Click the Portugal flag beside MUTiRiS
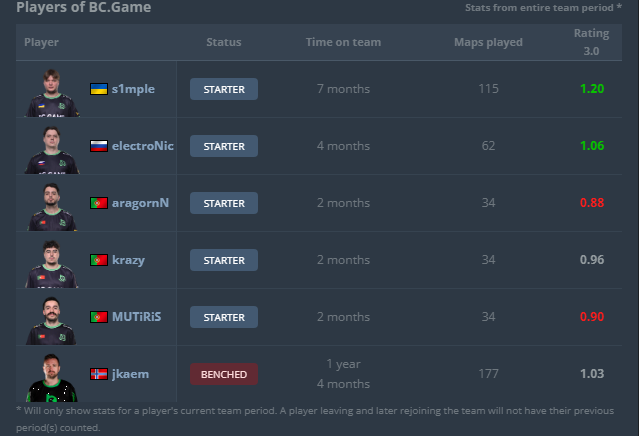This screenshot has height=436, width=639. click(99, 317)
